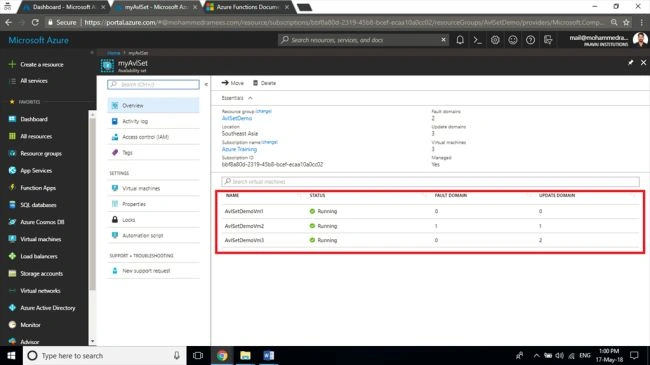The height and width of the screenshot is (365, 650).
Task: Click the Delete button
Action: click(264, 83)
